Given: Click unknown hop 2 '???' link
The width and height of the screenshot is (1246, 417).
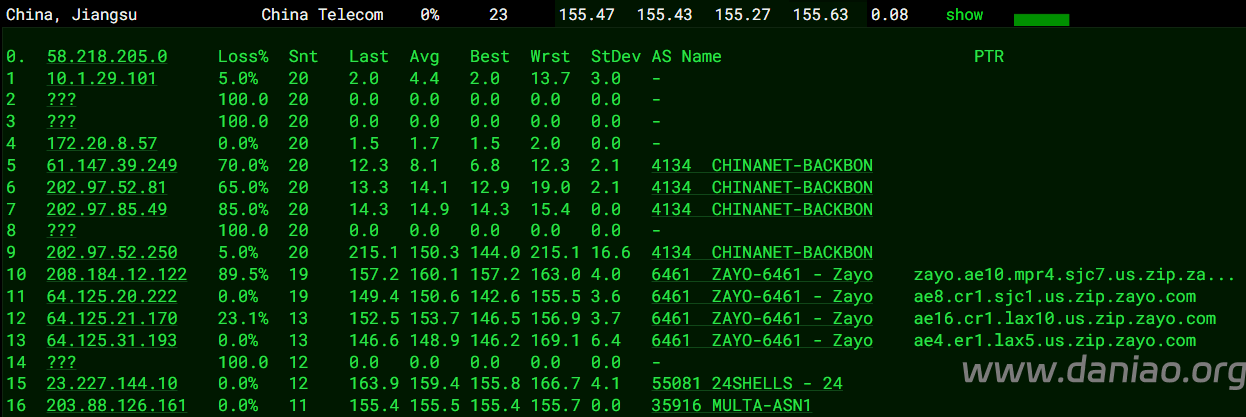Looking at the screenshot, I should pyautogui.click(x=62, y=100).
